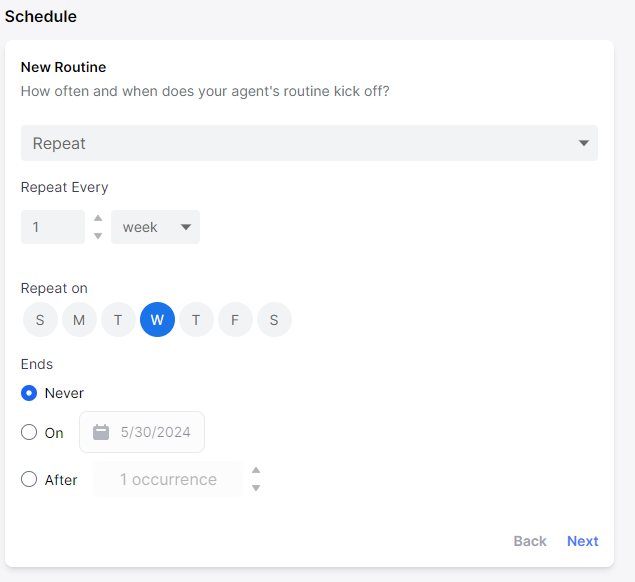Select the Never radio button under Ends
Screen dimensions: 635x582
pyautogui.click(x=29, y=393)
